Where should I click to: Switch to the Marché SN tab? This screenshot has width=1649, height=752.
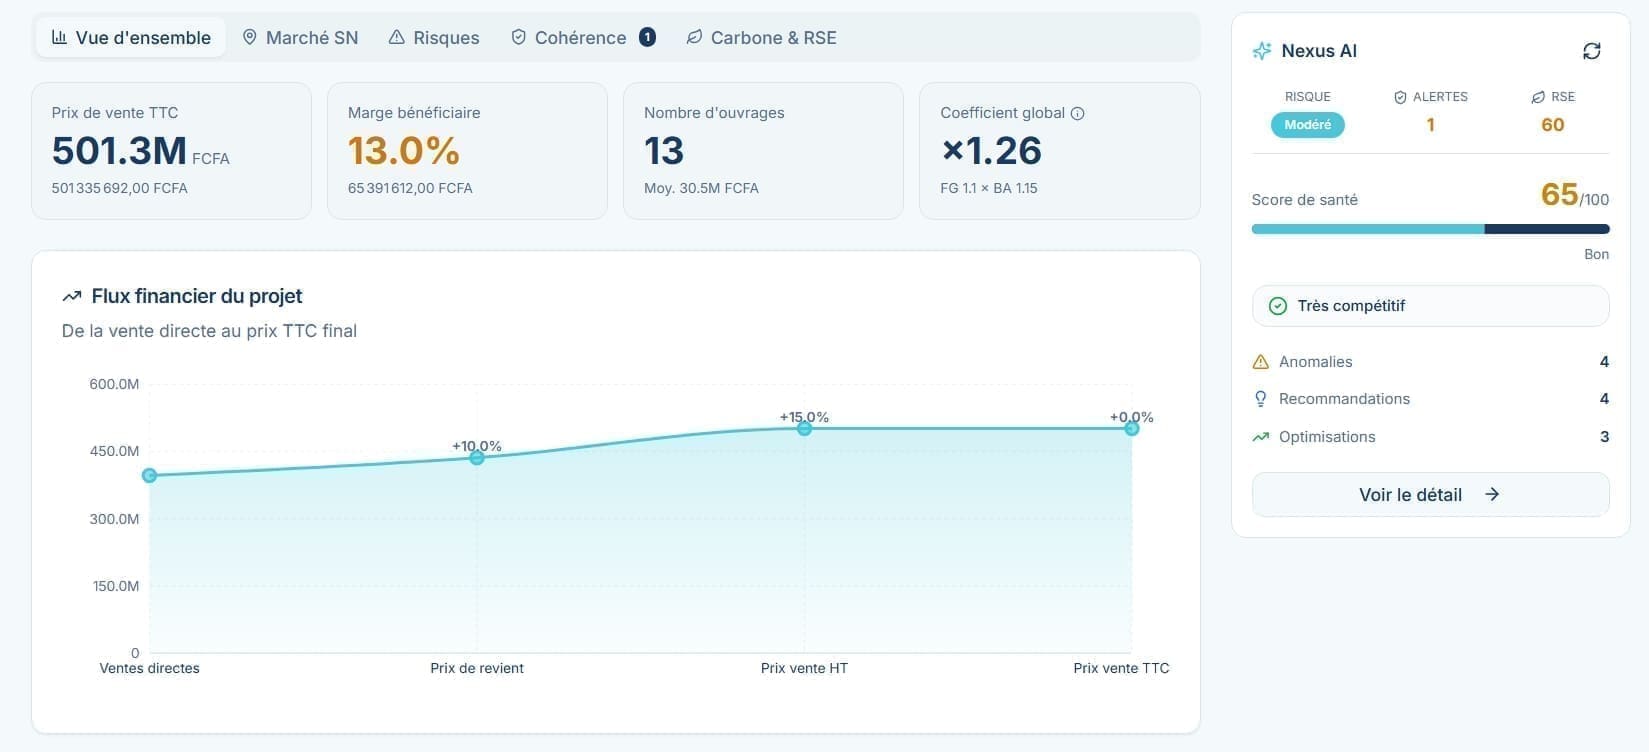coord(300,38)
